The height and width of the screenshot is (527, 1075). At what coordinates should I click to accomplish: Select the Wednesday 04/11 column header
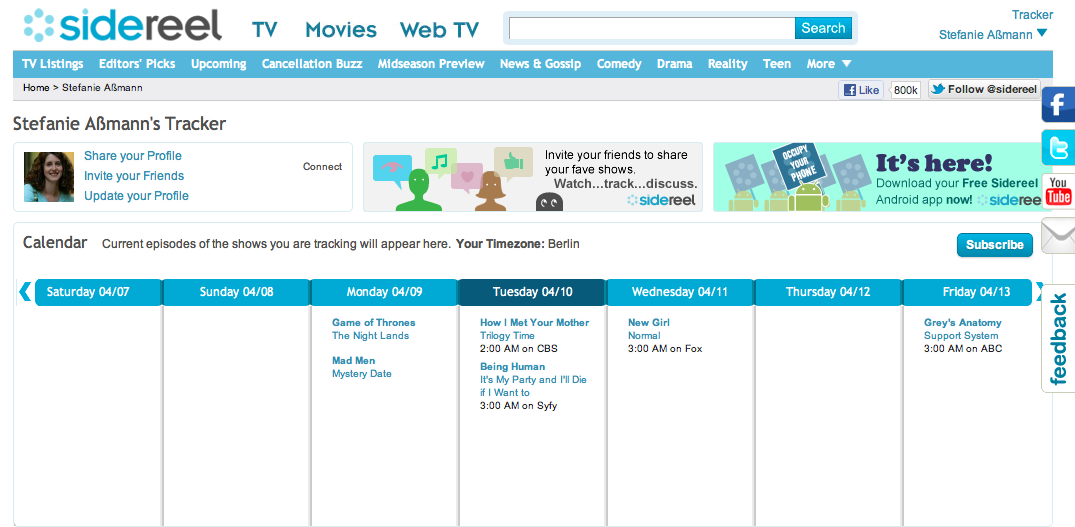click(x=680, y=292)
